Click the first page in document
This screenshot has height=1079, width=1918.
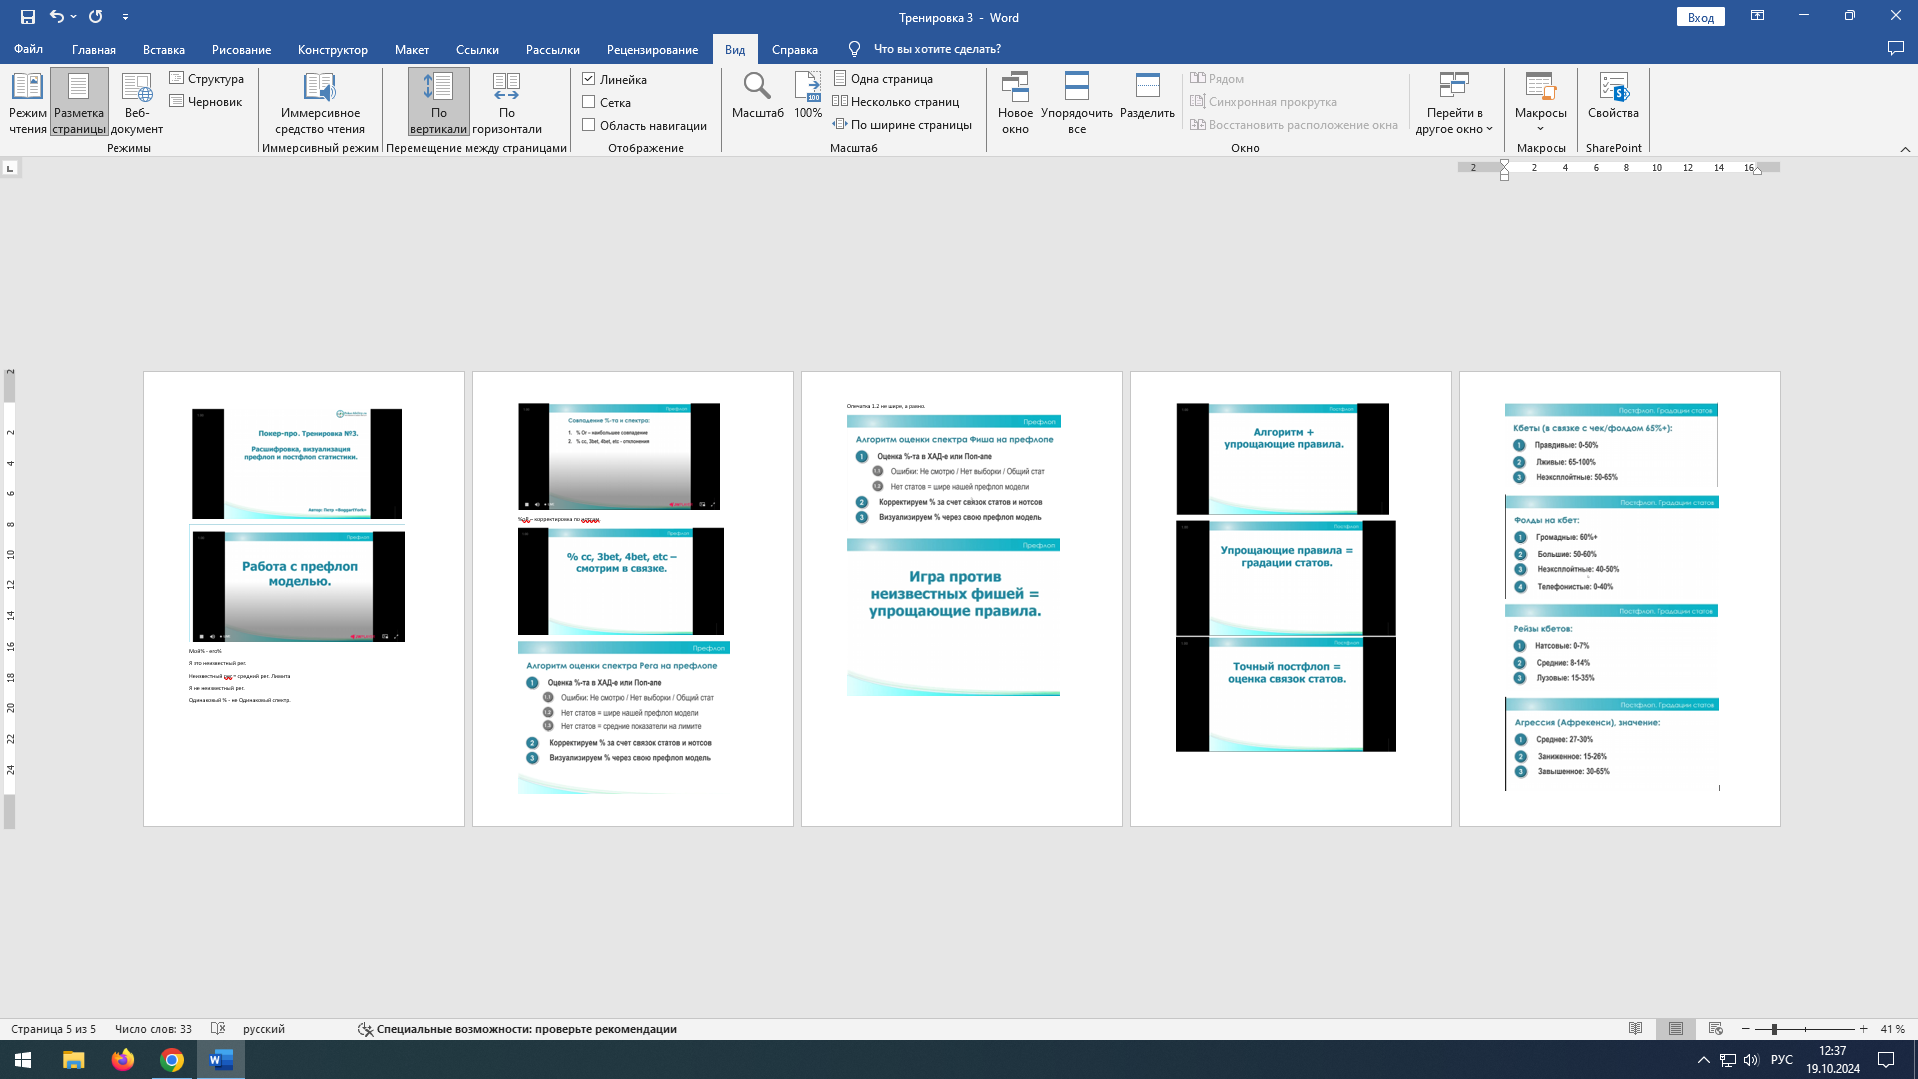304,599
